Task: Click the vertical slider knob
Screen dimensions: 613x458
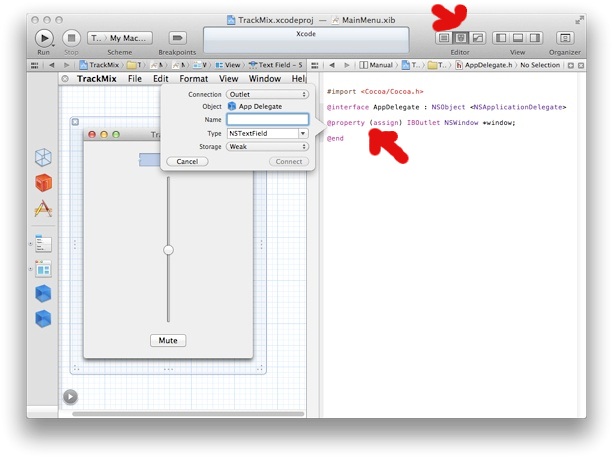Action: coord(168,250)
